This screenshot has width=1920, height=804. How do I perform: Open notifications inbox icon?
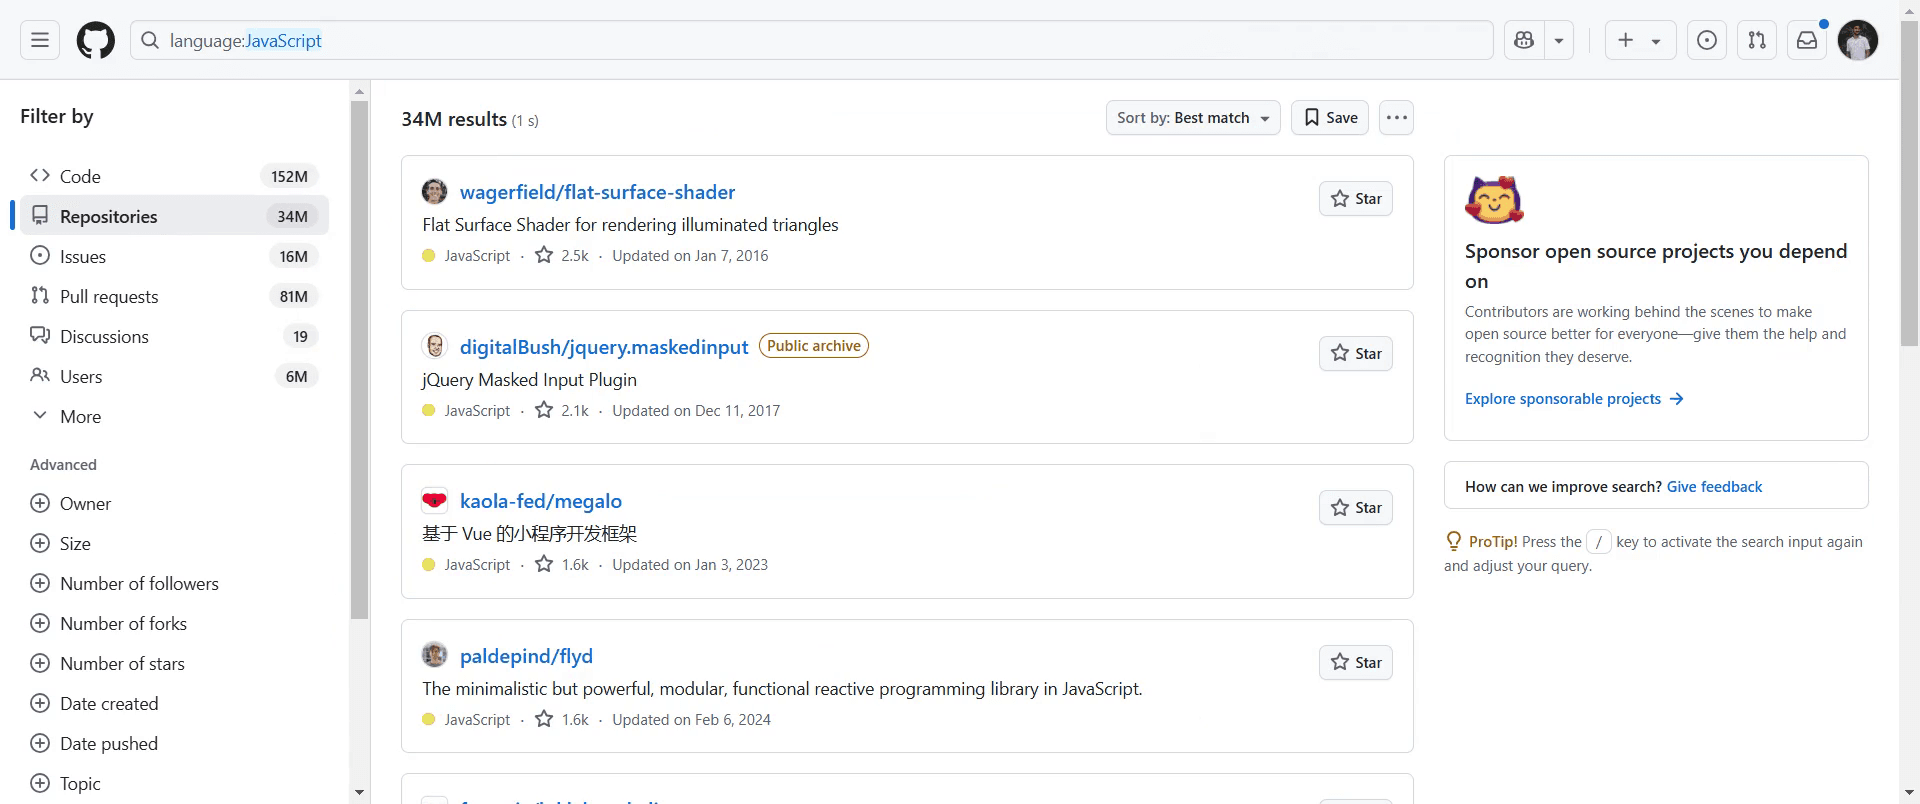coord(1807,40)
